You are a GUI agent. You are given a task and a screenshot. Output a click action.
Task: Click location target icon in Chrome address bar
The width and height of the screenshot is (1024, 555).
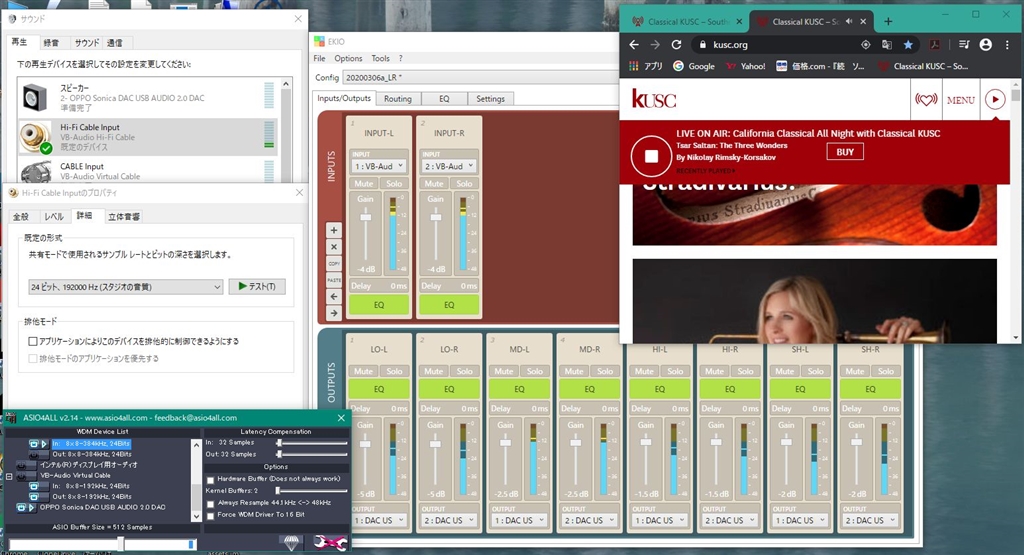point(865,44)
